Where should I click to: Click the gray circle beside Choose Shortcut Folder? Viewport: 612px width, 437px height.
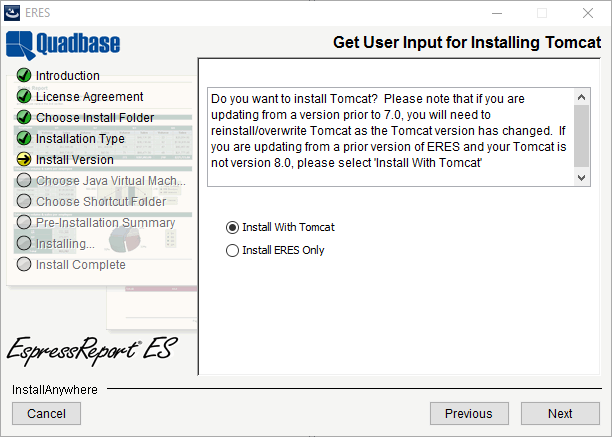[x=24, y=201]
